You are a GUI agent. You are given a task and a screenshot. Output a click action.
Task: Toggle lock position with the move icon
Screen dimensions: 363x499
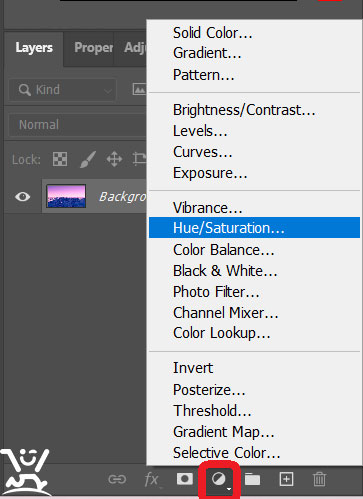point(114,159)
